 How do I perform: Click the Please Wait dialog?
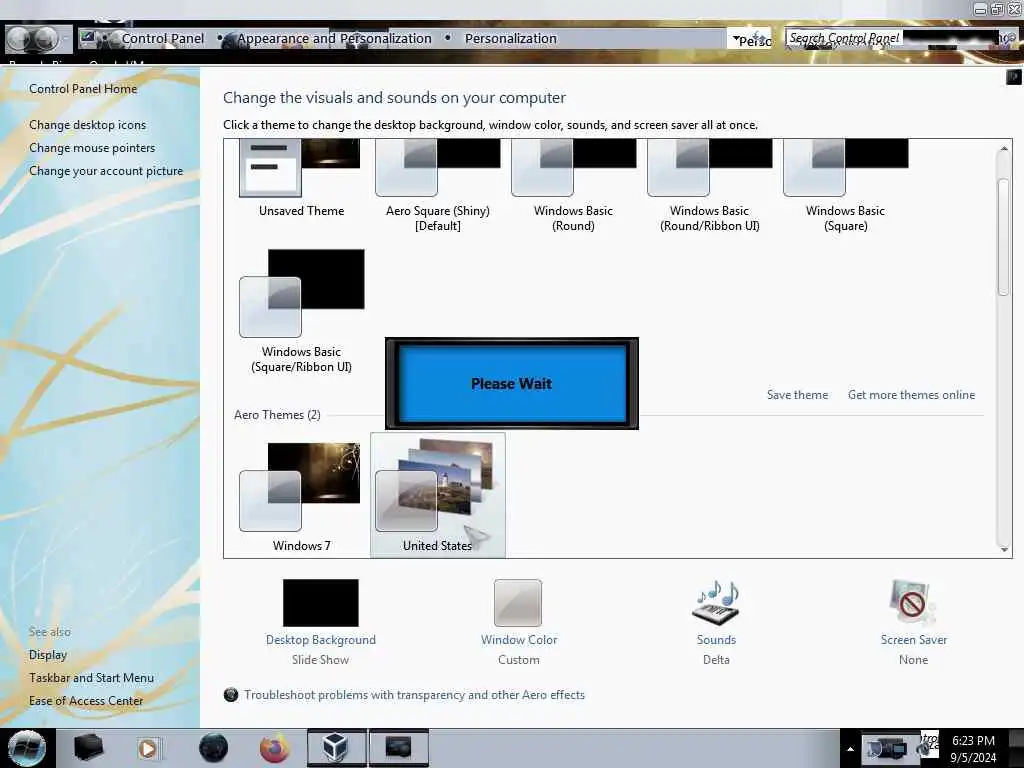(x=511, y=383)
